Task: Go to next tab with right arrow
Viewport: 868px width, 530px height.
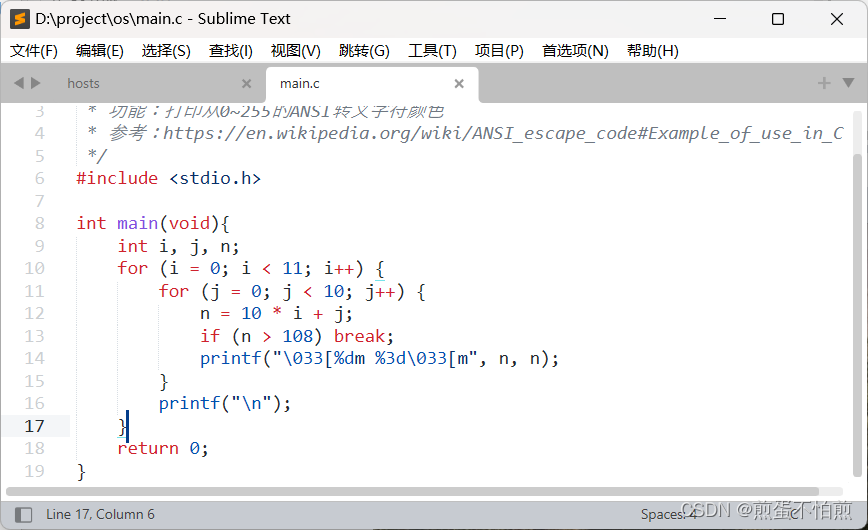Action: 36,83
